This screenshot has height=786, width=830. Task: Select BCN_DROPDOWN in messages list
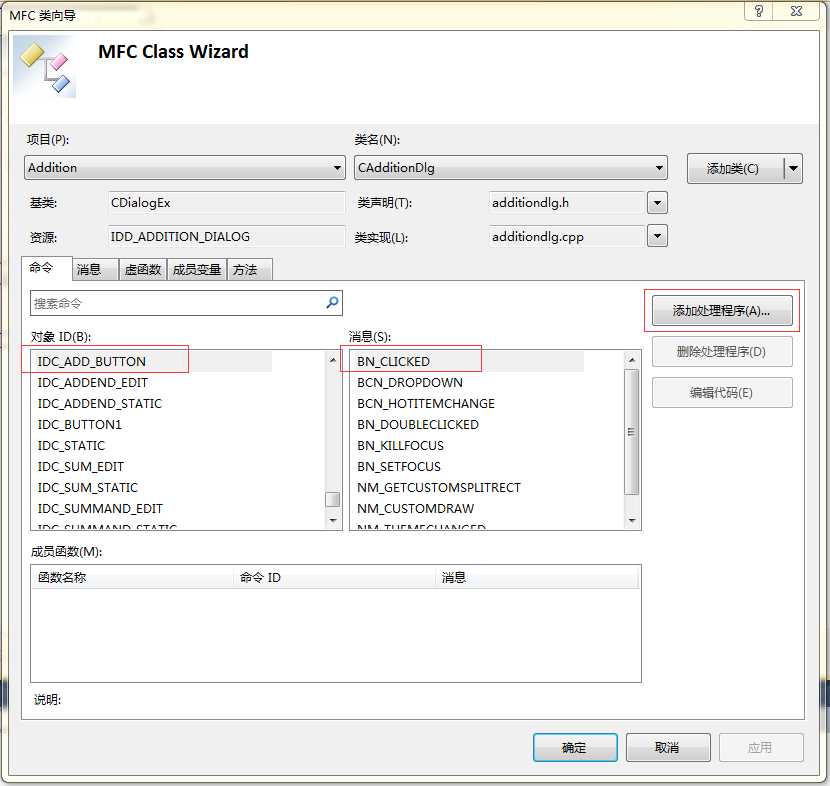click(x=410, y=383)
